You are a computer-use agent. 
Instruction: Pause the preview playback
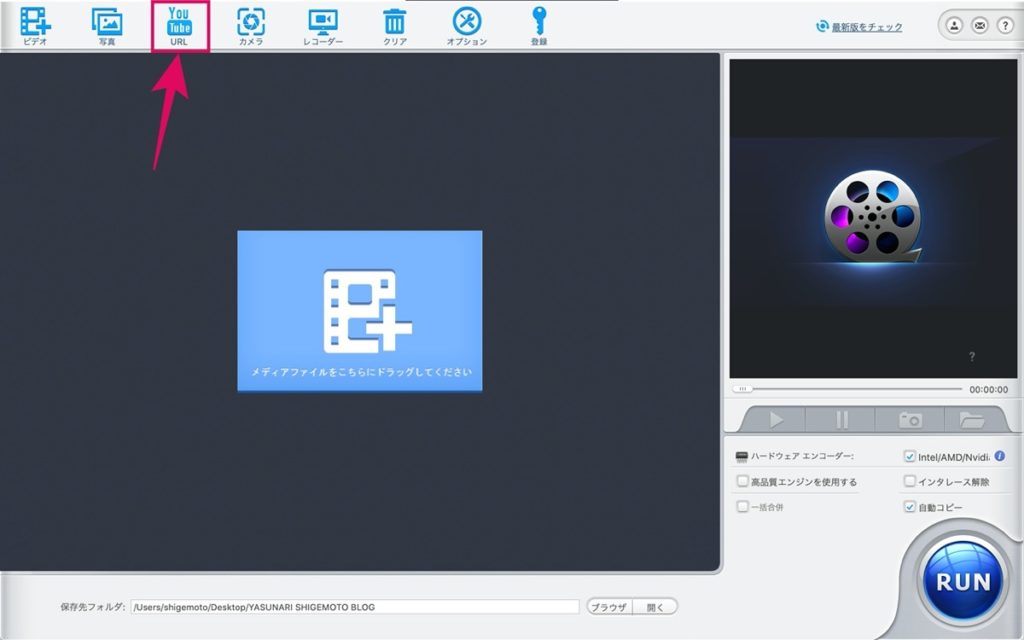coord(842,419)
